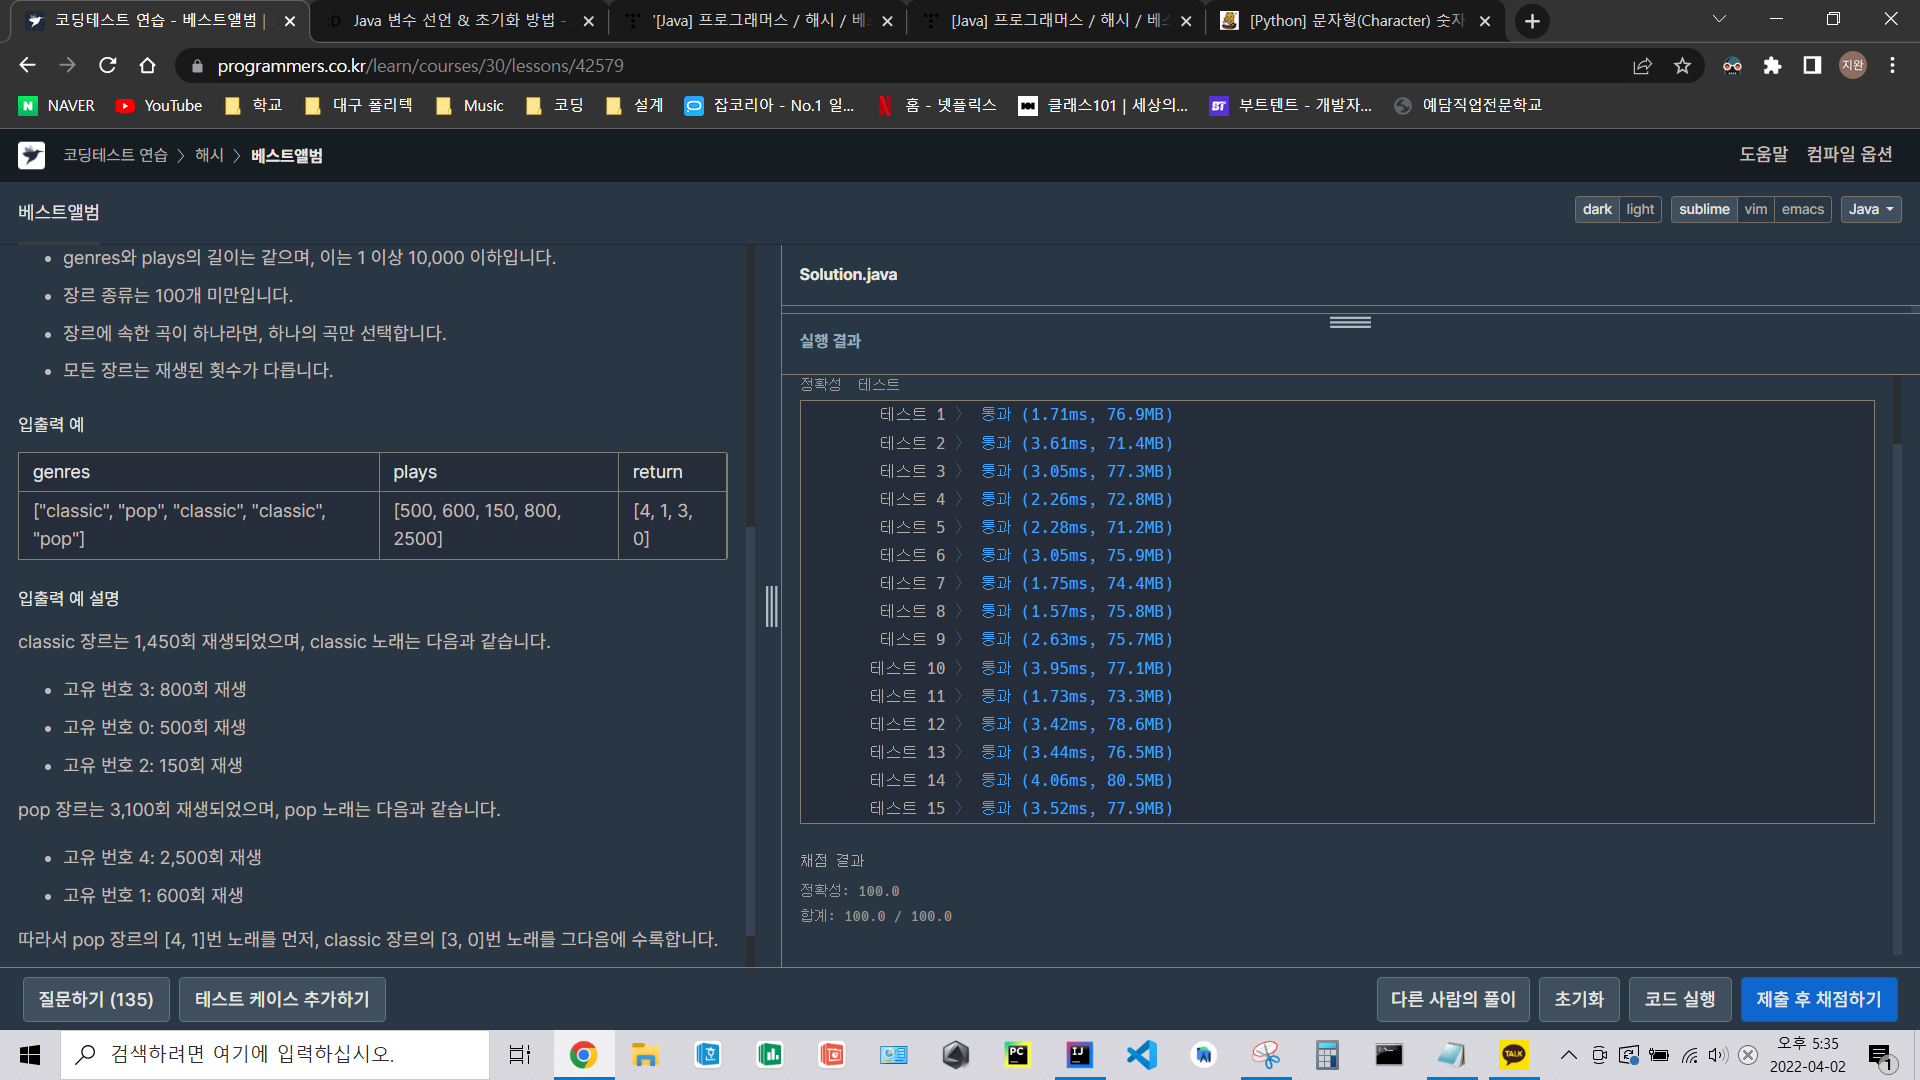Click the Programmers logo icon
Image resolution: width=1920 pixels, height=1080 pixels.
(32, 155)
